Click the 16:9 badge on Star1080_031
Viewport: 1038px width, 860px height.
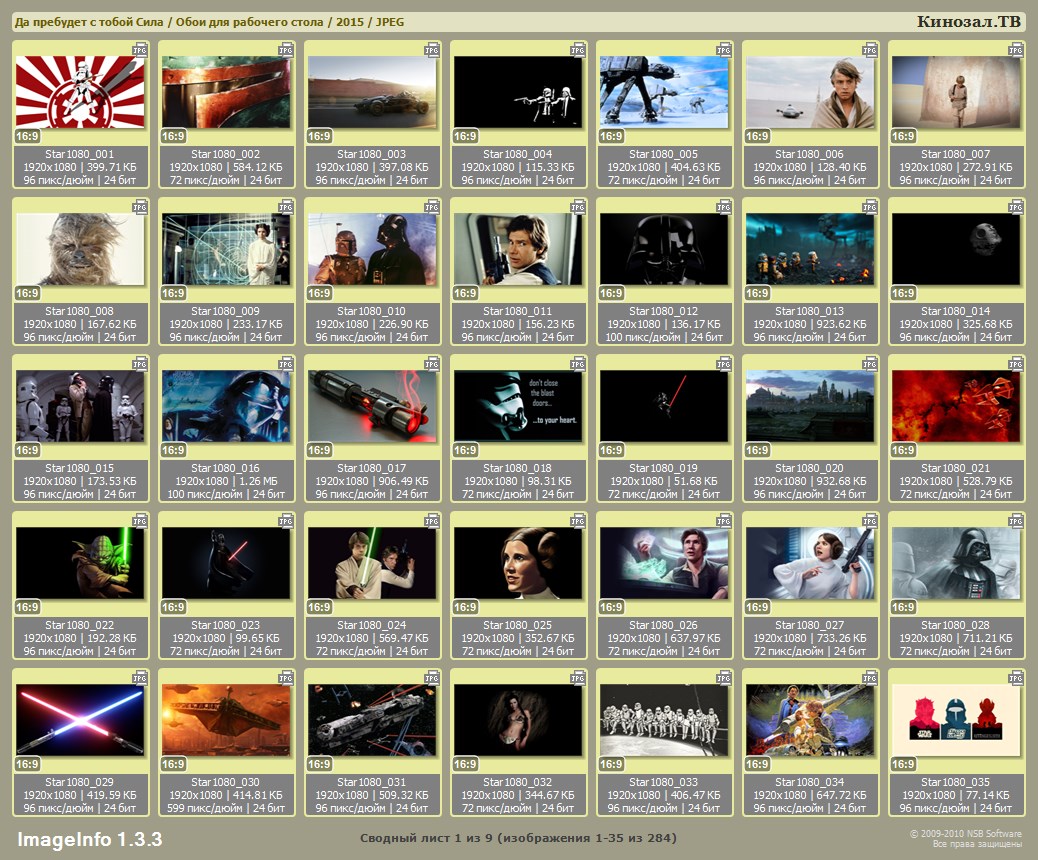(319, 764)
